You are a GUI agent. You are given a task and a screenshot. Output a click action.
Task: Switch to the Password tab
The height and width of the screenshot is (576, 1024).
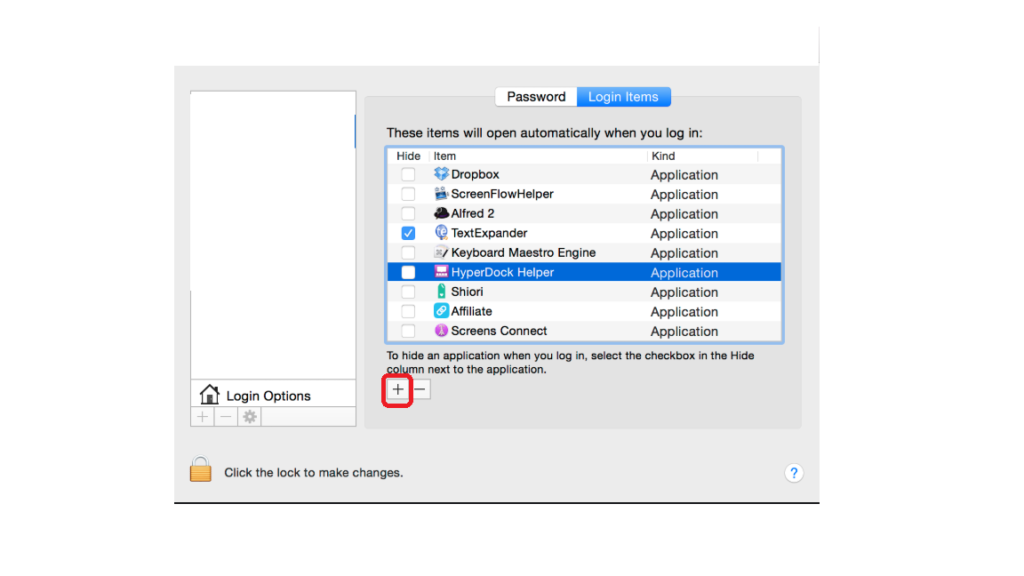coord(536,97)
